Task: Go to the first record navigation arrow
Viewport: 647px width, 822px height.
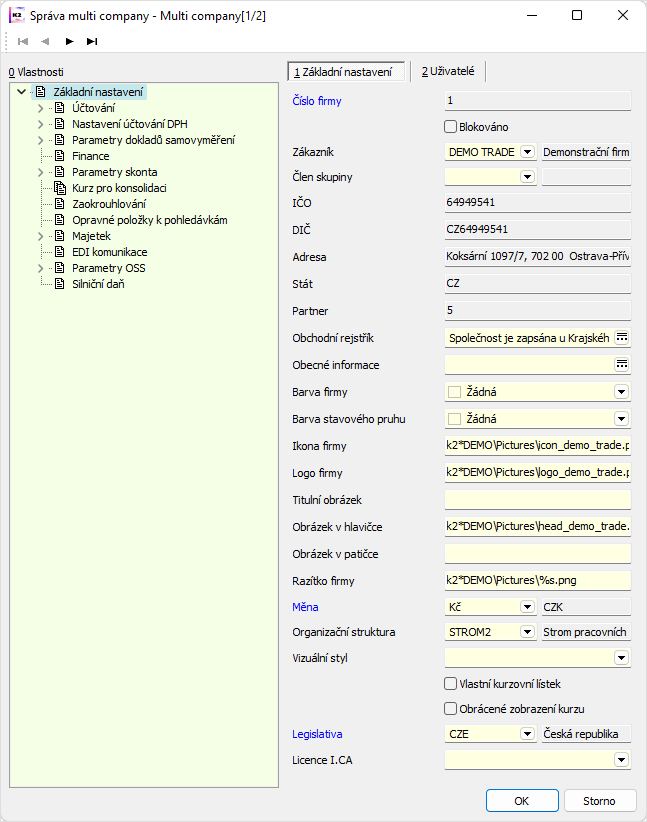Action: [x=23, y=41]
